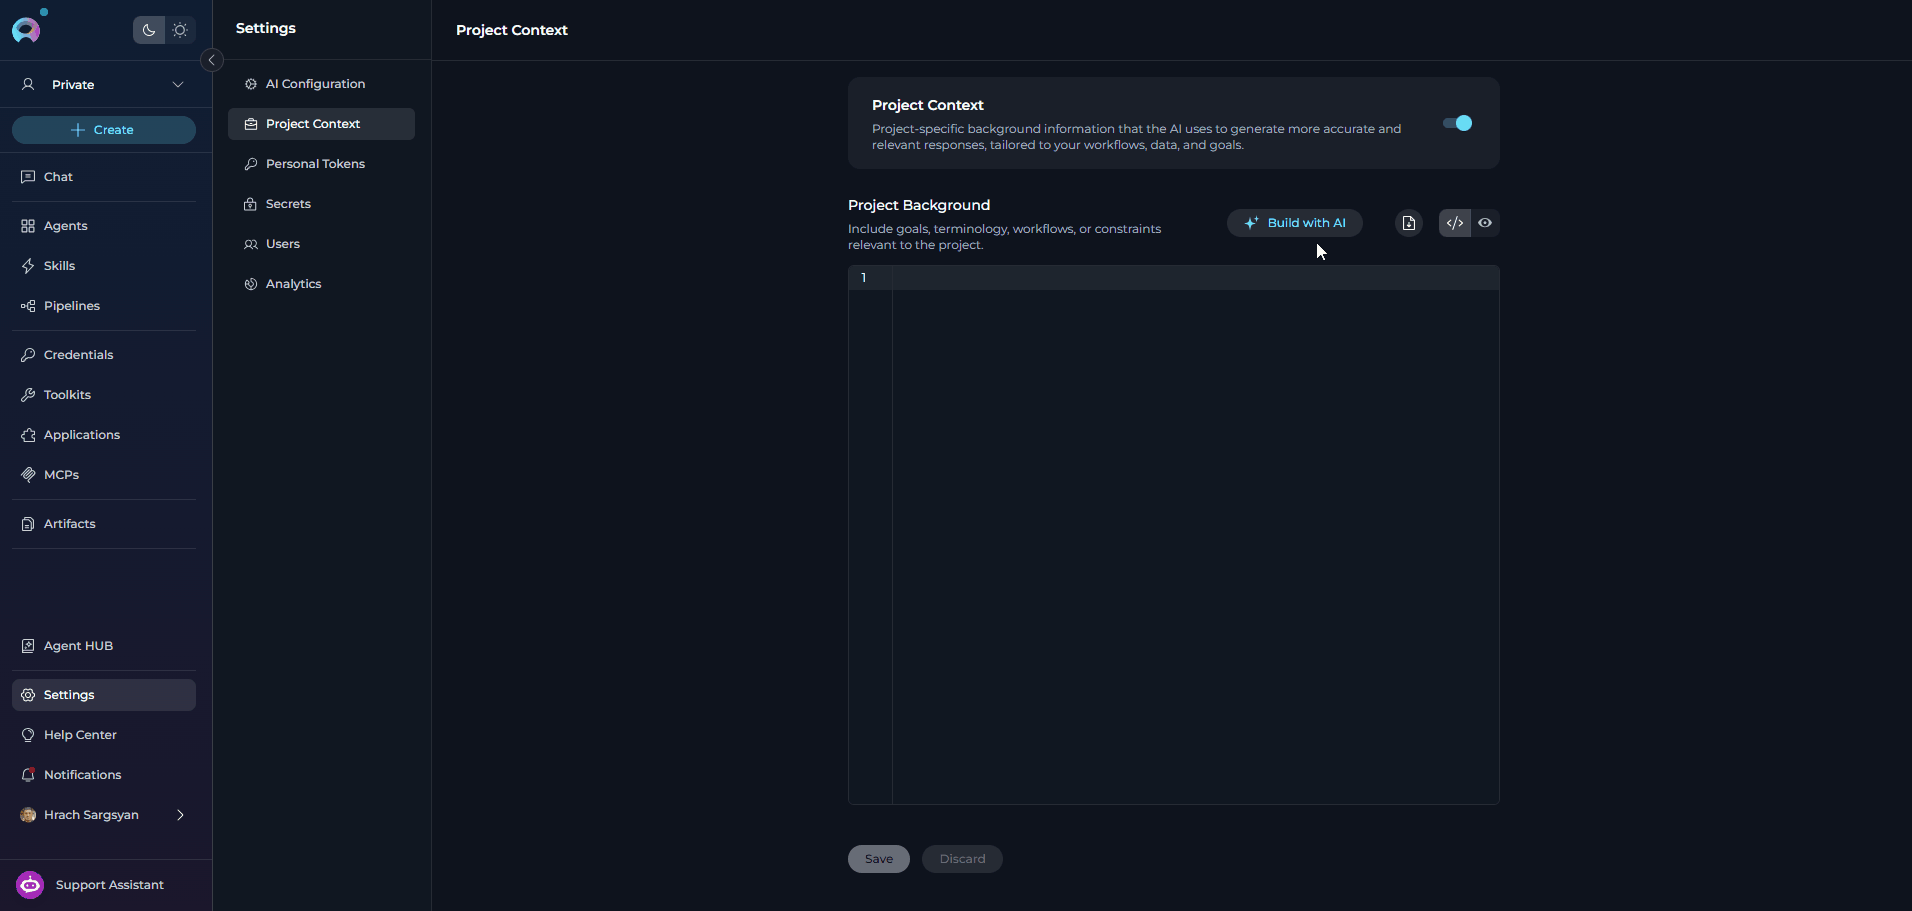1912x911 pixels.
Task: Open Toolkits from sidebar
Action: pyautogui.click(x=104, y=395)
